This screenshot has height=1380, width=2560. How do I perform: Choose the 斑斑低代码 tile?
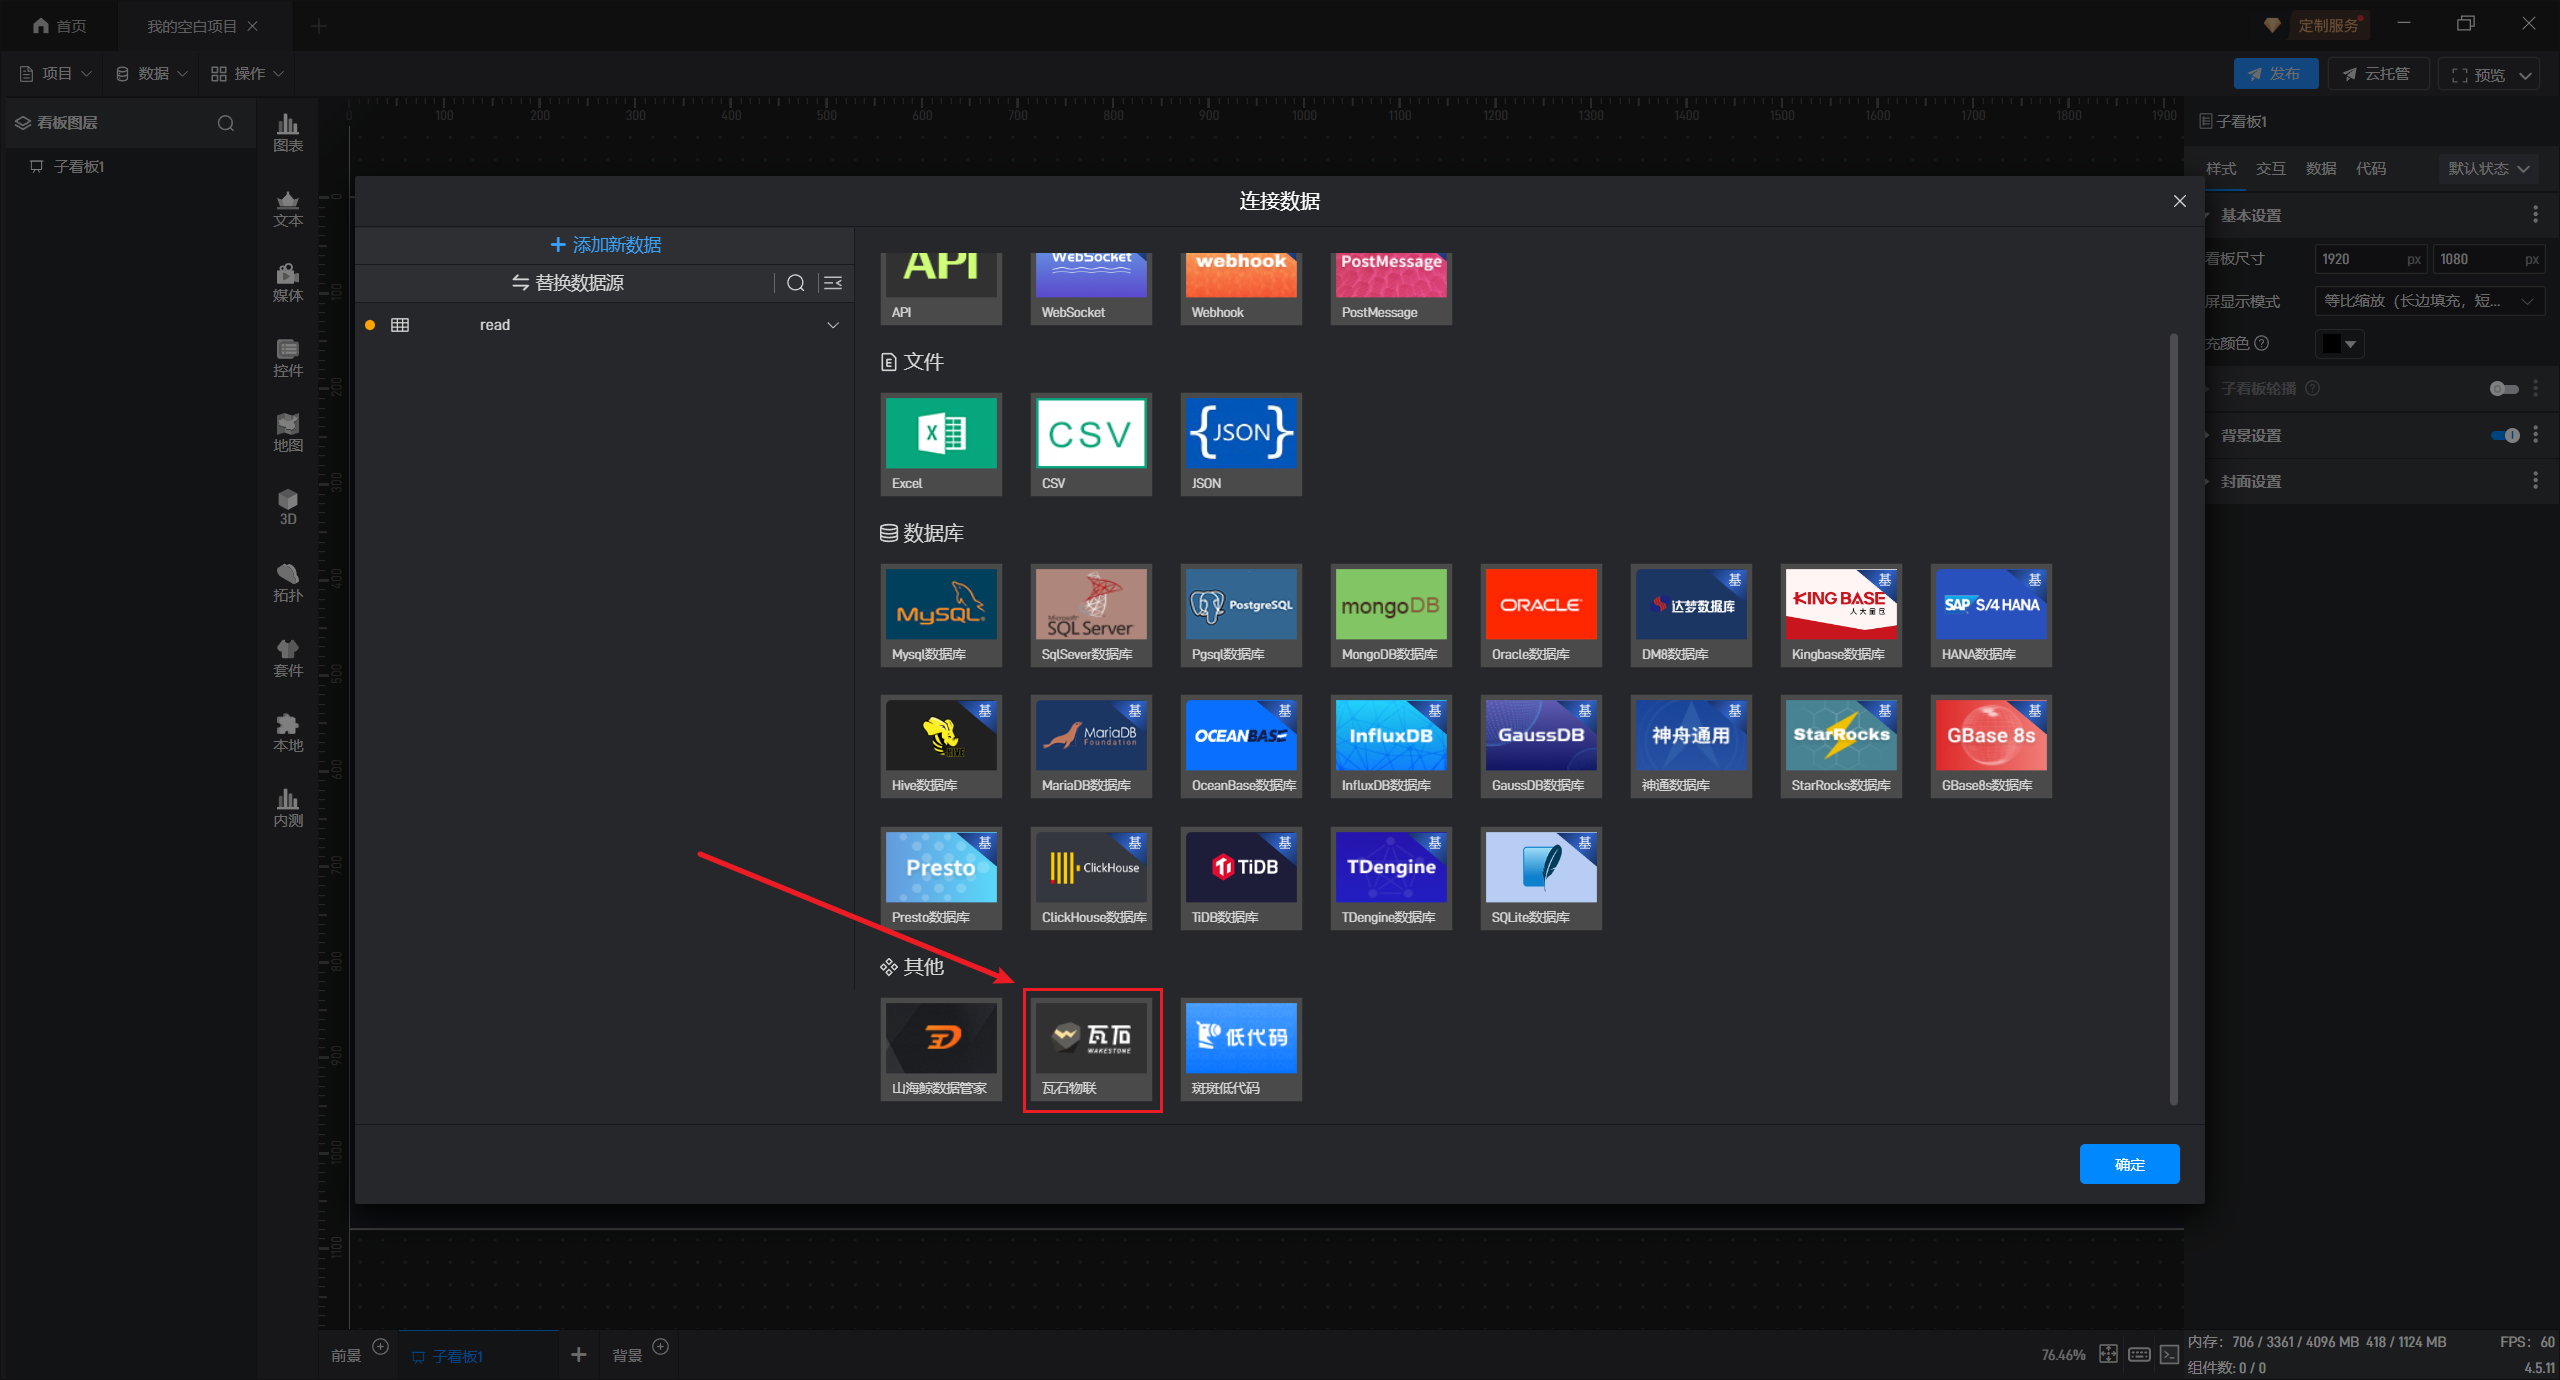point(1241,1049)
